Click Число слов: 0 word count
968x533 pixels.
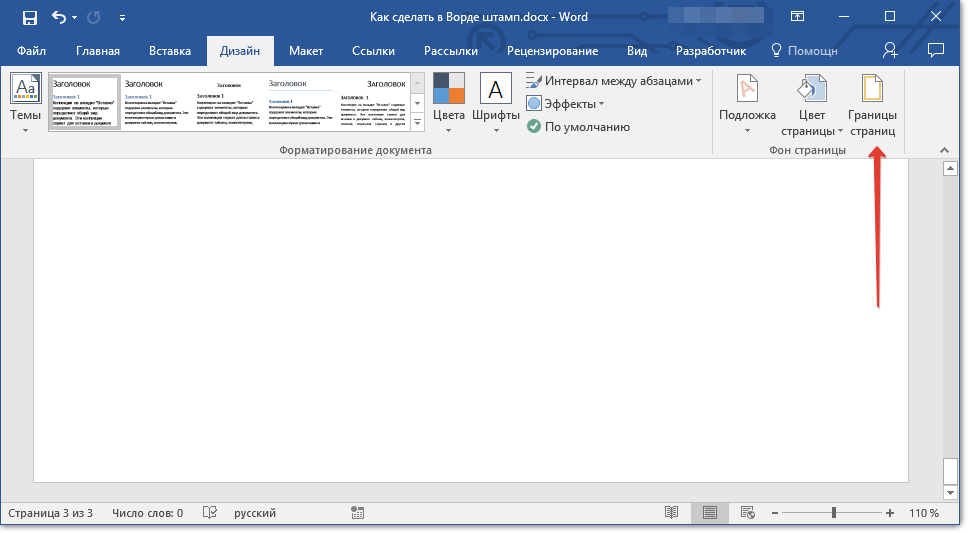(148, 513)
